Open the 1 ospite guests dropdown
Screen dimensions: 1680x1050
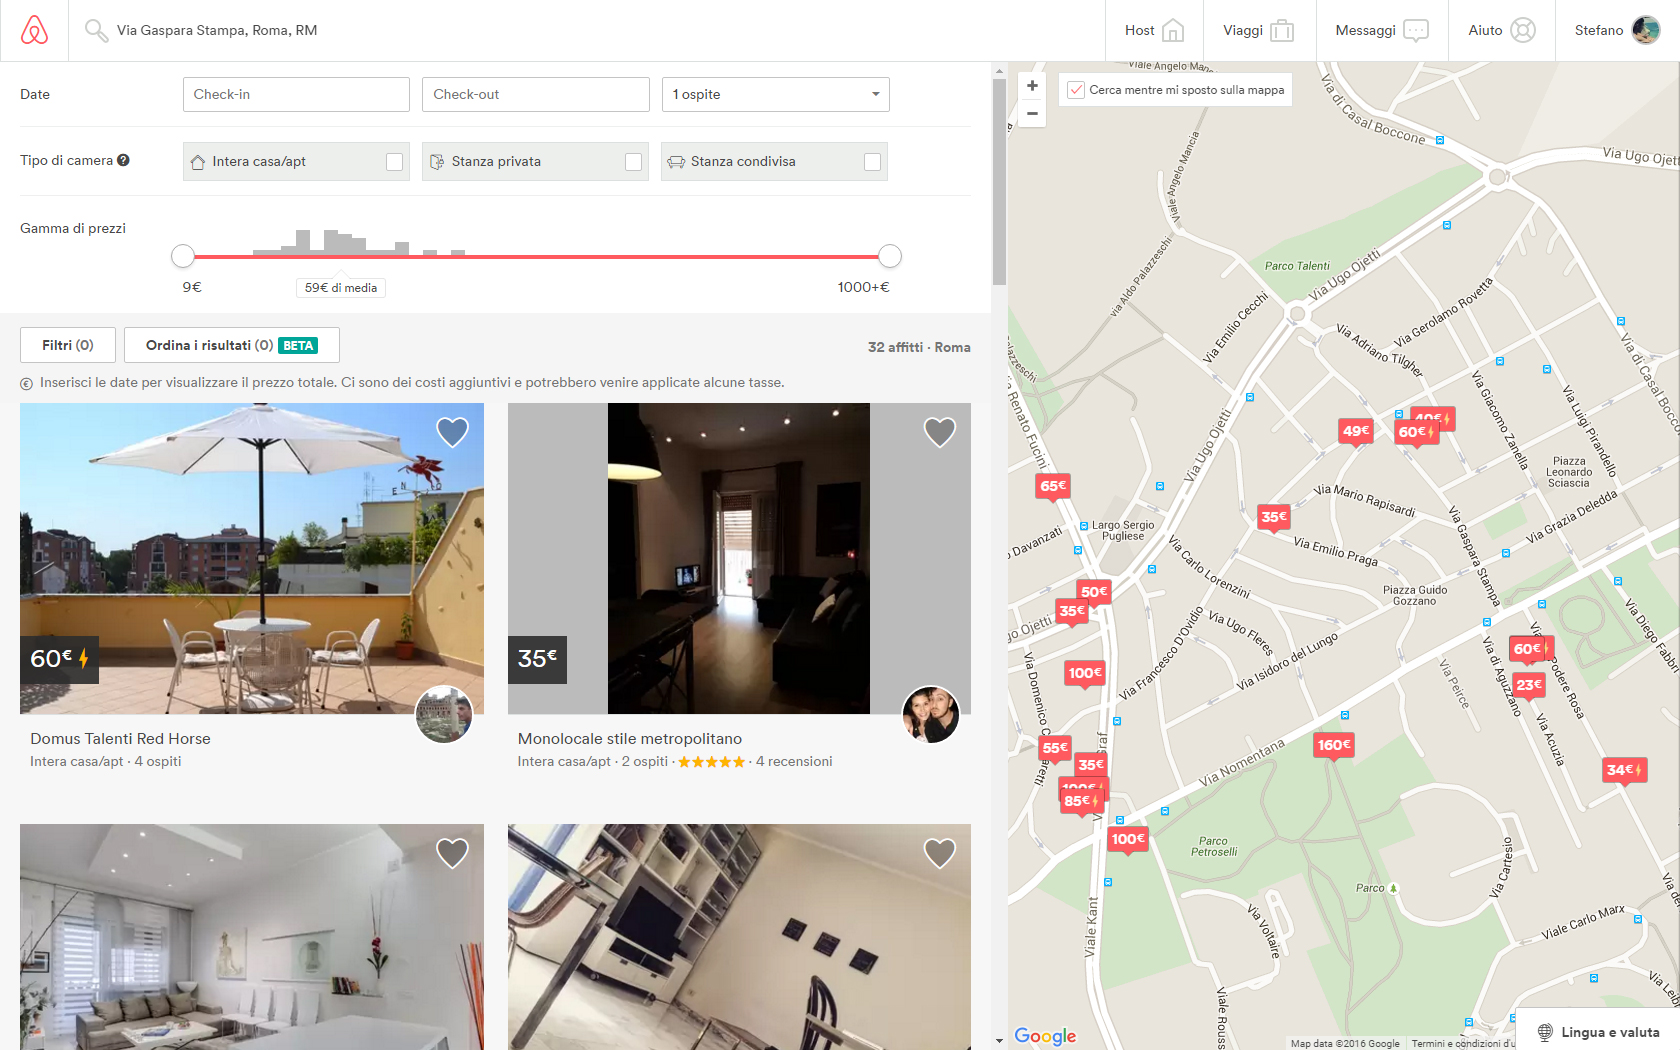775,94
